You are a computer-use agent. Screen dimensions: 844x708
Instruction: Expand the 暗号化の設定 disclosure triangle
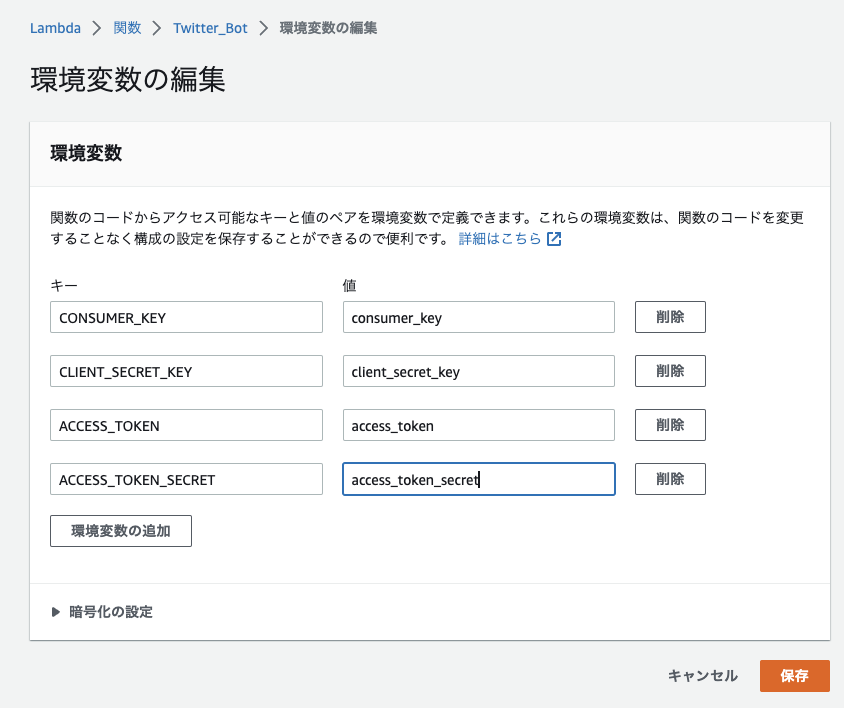(x=55, y=612)
